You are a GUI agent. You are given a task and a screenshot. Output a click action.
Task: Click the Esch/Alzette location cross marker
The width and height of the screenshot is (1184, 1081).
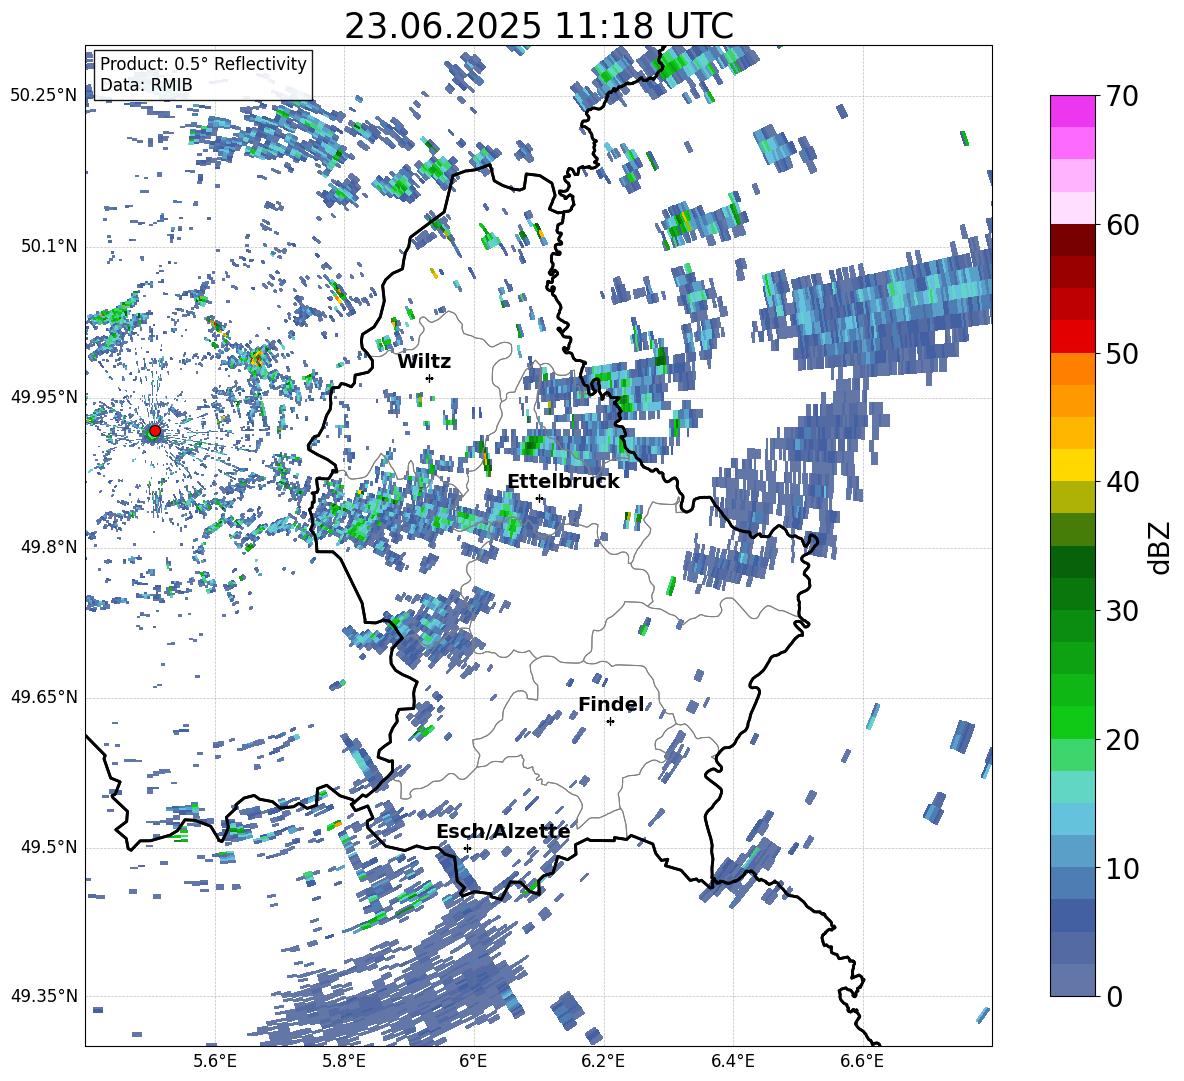[x=467, y=848]
